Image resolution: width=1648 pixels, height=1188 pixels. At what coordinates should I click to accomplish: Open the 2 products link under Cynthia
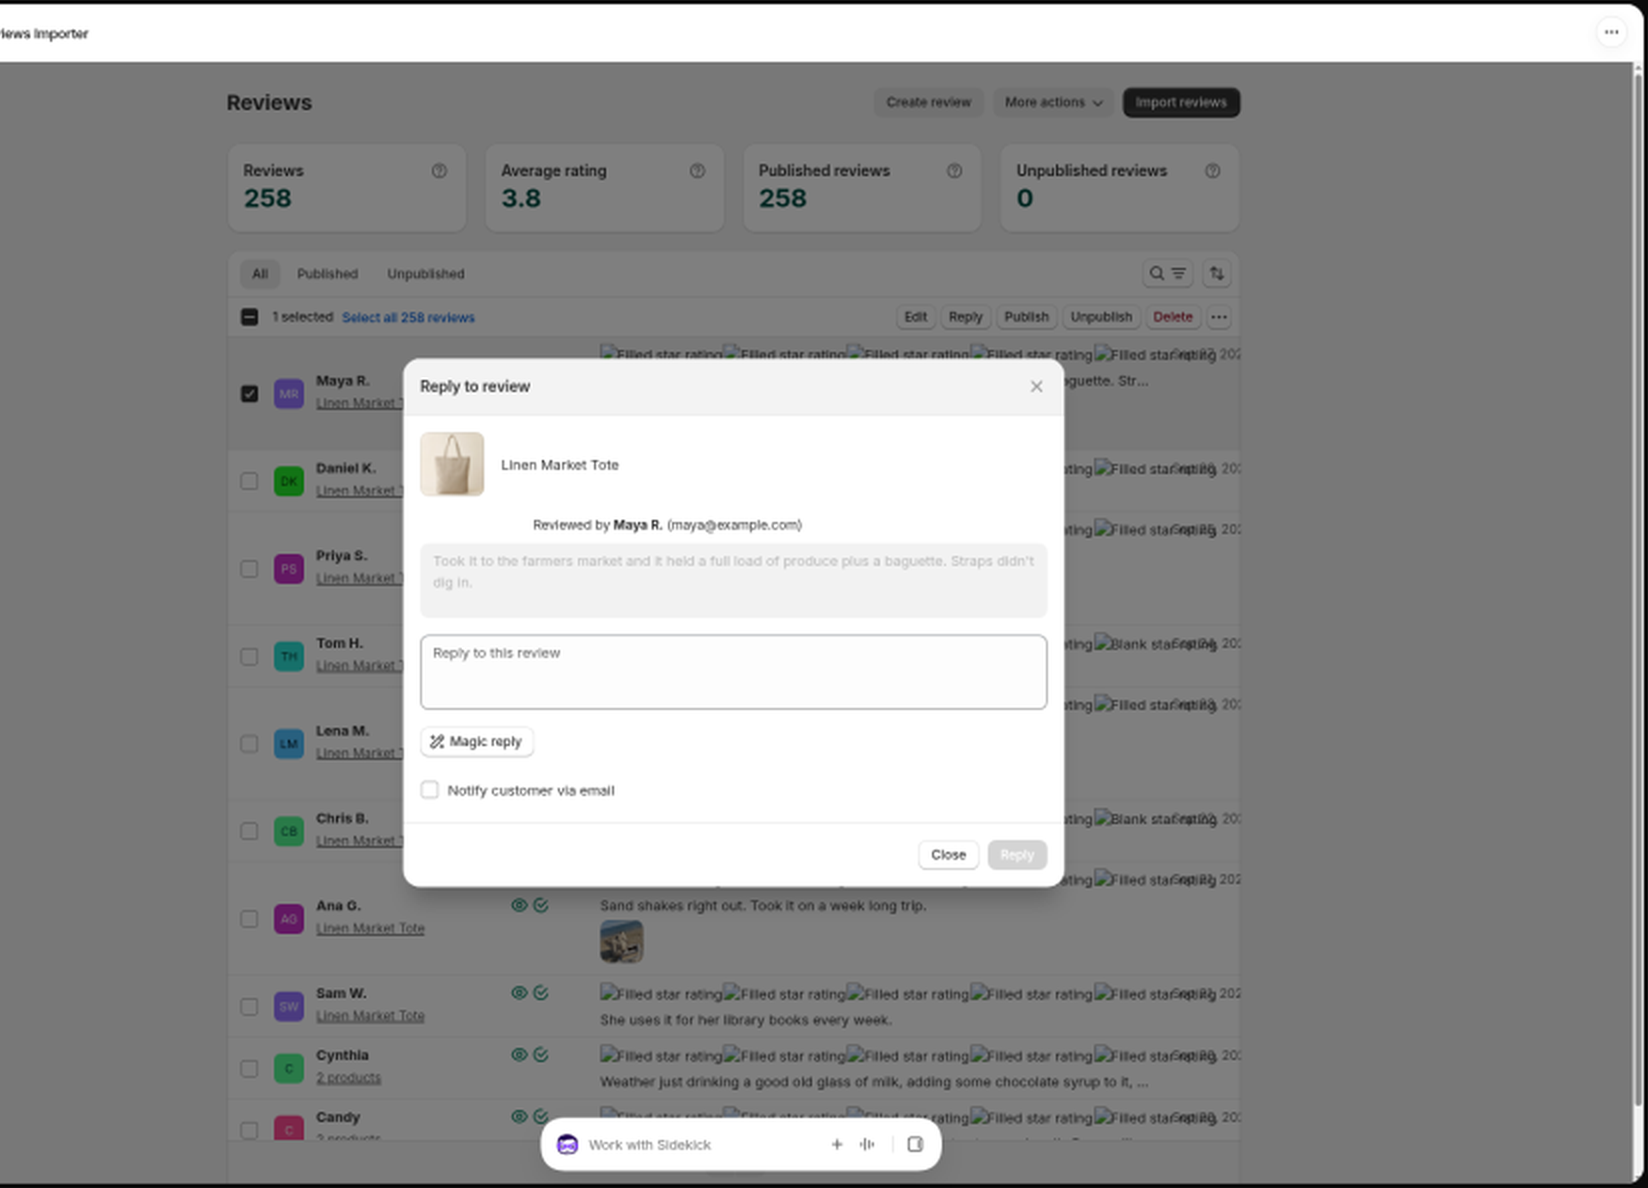348,1078
